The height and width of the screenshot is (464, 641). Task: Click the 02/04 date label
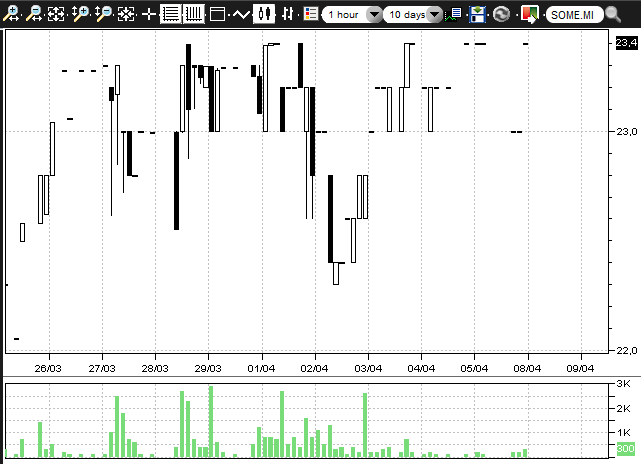pos(314,368)
